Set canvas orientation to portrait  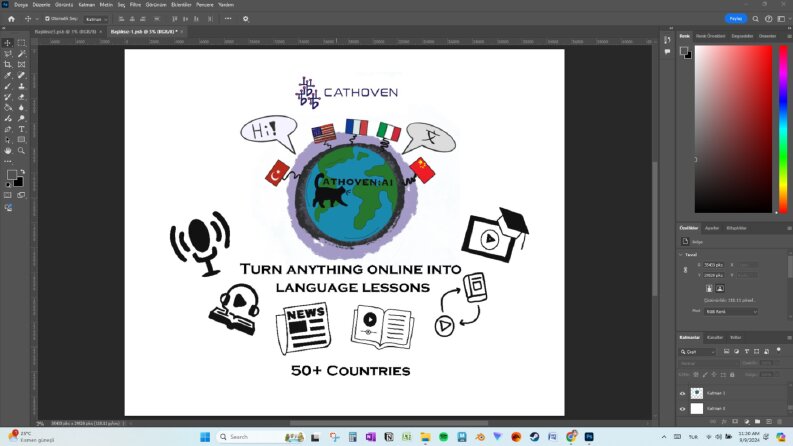[709, 288]
